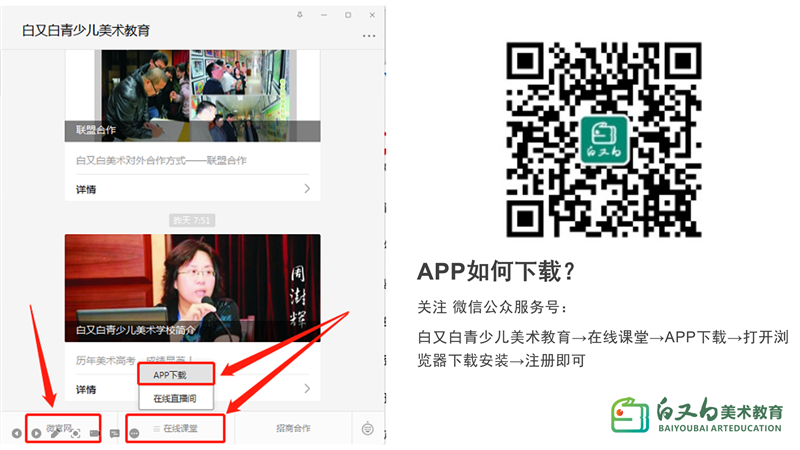Click the chat title 白又白青少儿美术教育
This screenshot has width=800, height=450.
pyautogui.click(x=86, y=31)
